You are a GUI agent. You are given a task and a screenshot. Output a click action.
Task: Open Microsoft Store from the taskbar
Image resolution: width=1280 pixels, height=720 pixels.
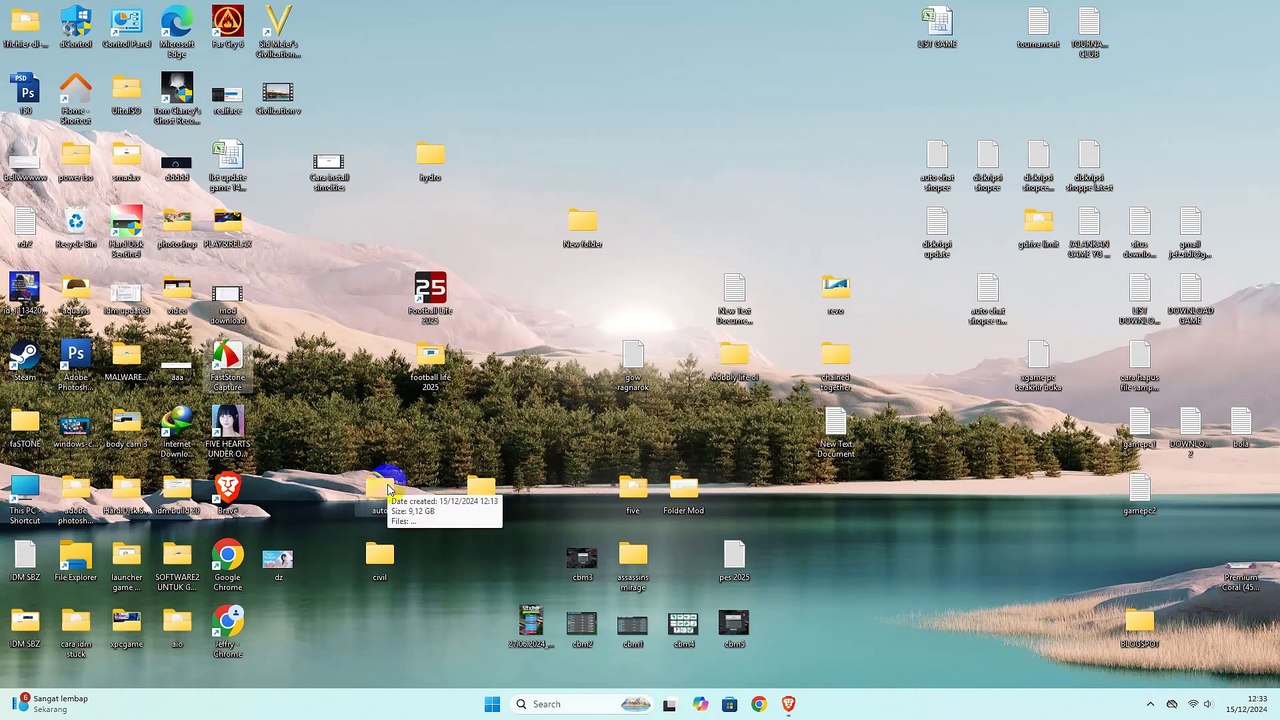tap(729, 704)
